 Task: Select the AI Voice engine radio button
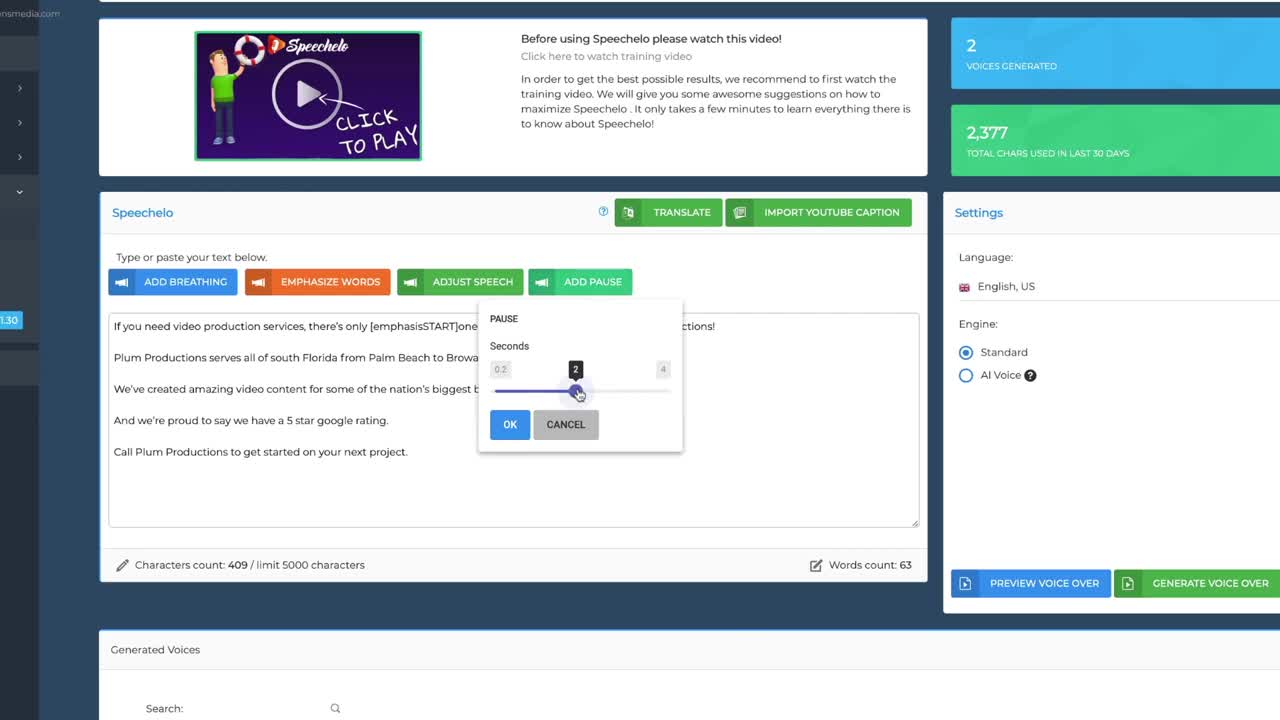pos(966,375)
